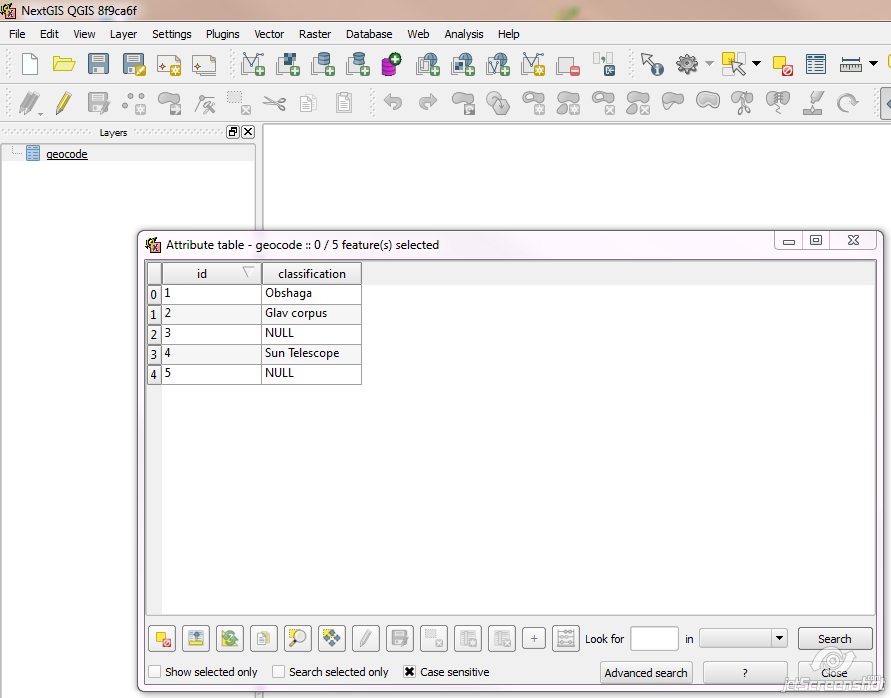Click the Save Project As icon
The image size is (891, 698).
[134, 64]
